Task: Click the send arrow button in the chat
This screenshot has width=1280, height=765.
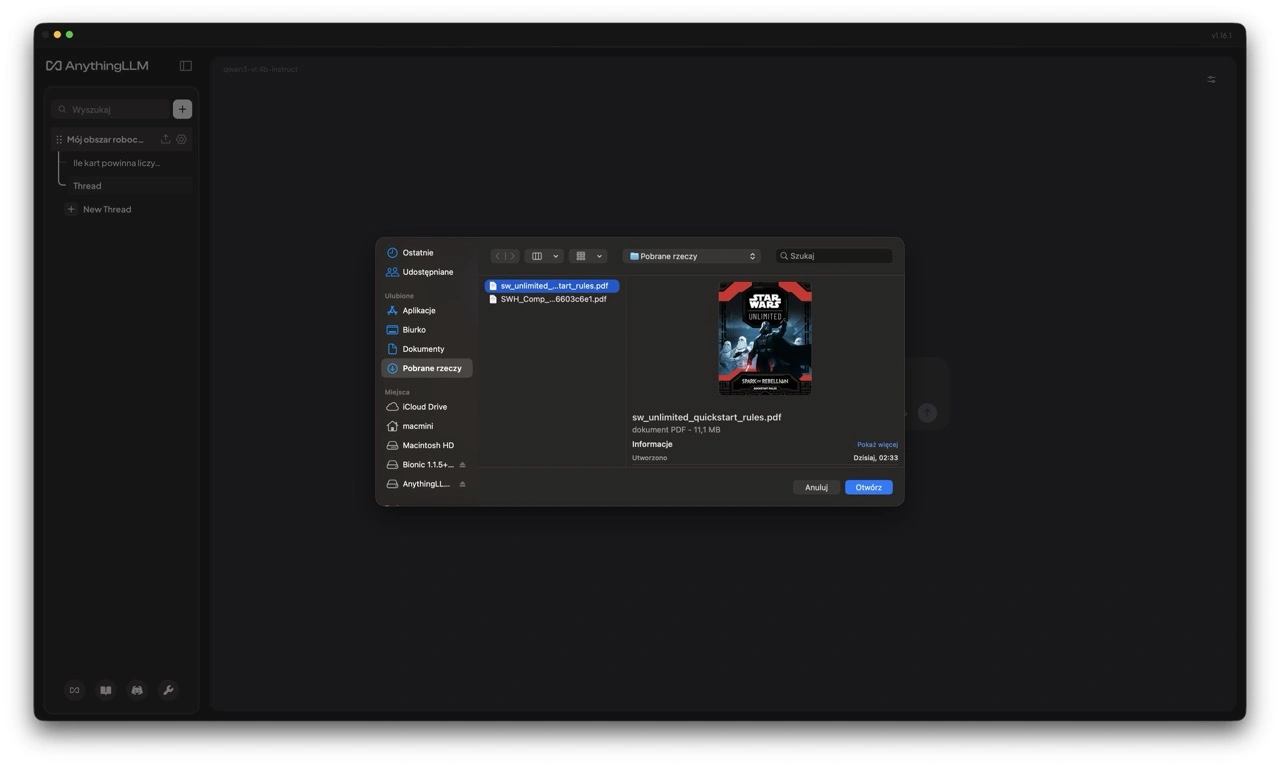Action: click(x=928, y=413)
